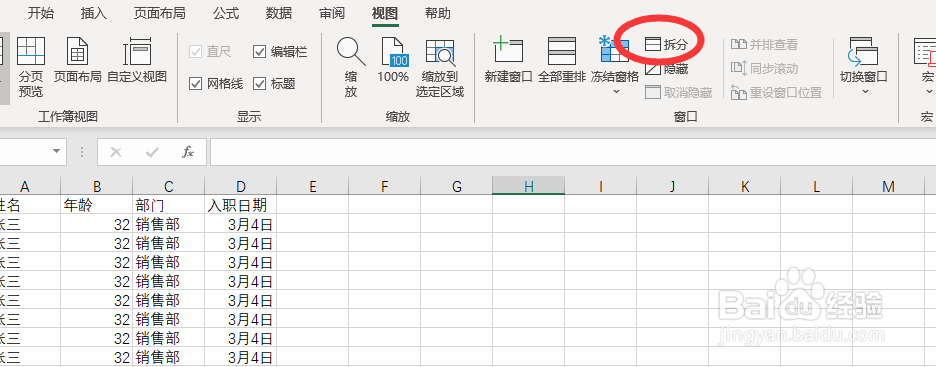936x367 pixels.
Task: Open the 公式 (Formulas) tab
Action: 226,13
